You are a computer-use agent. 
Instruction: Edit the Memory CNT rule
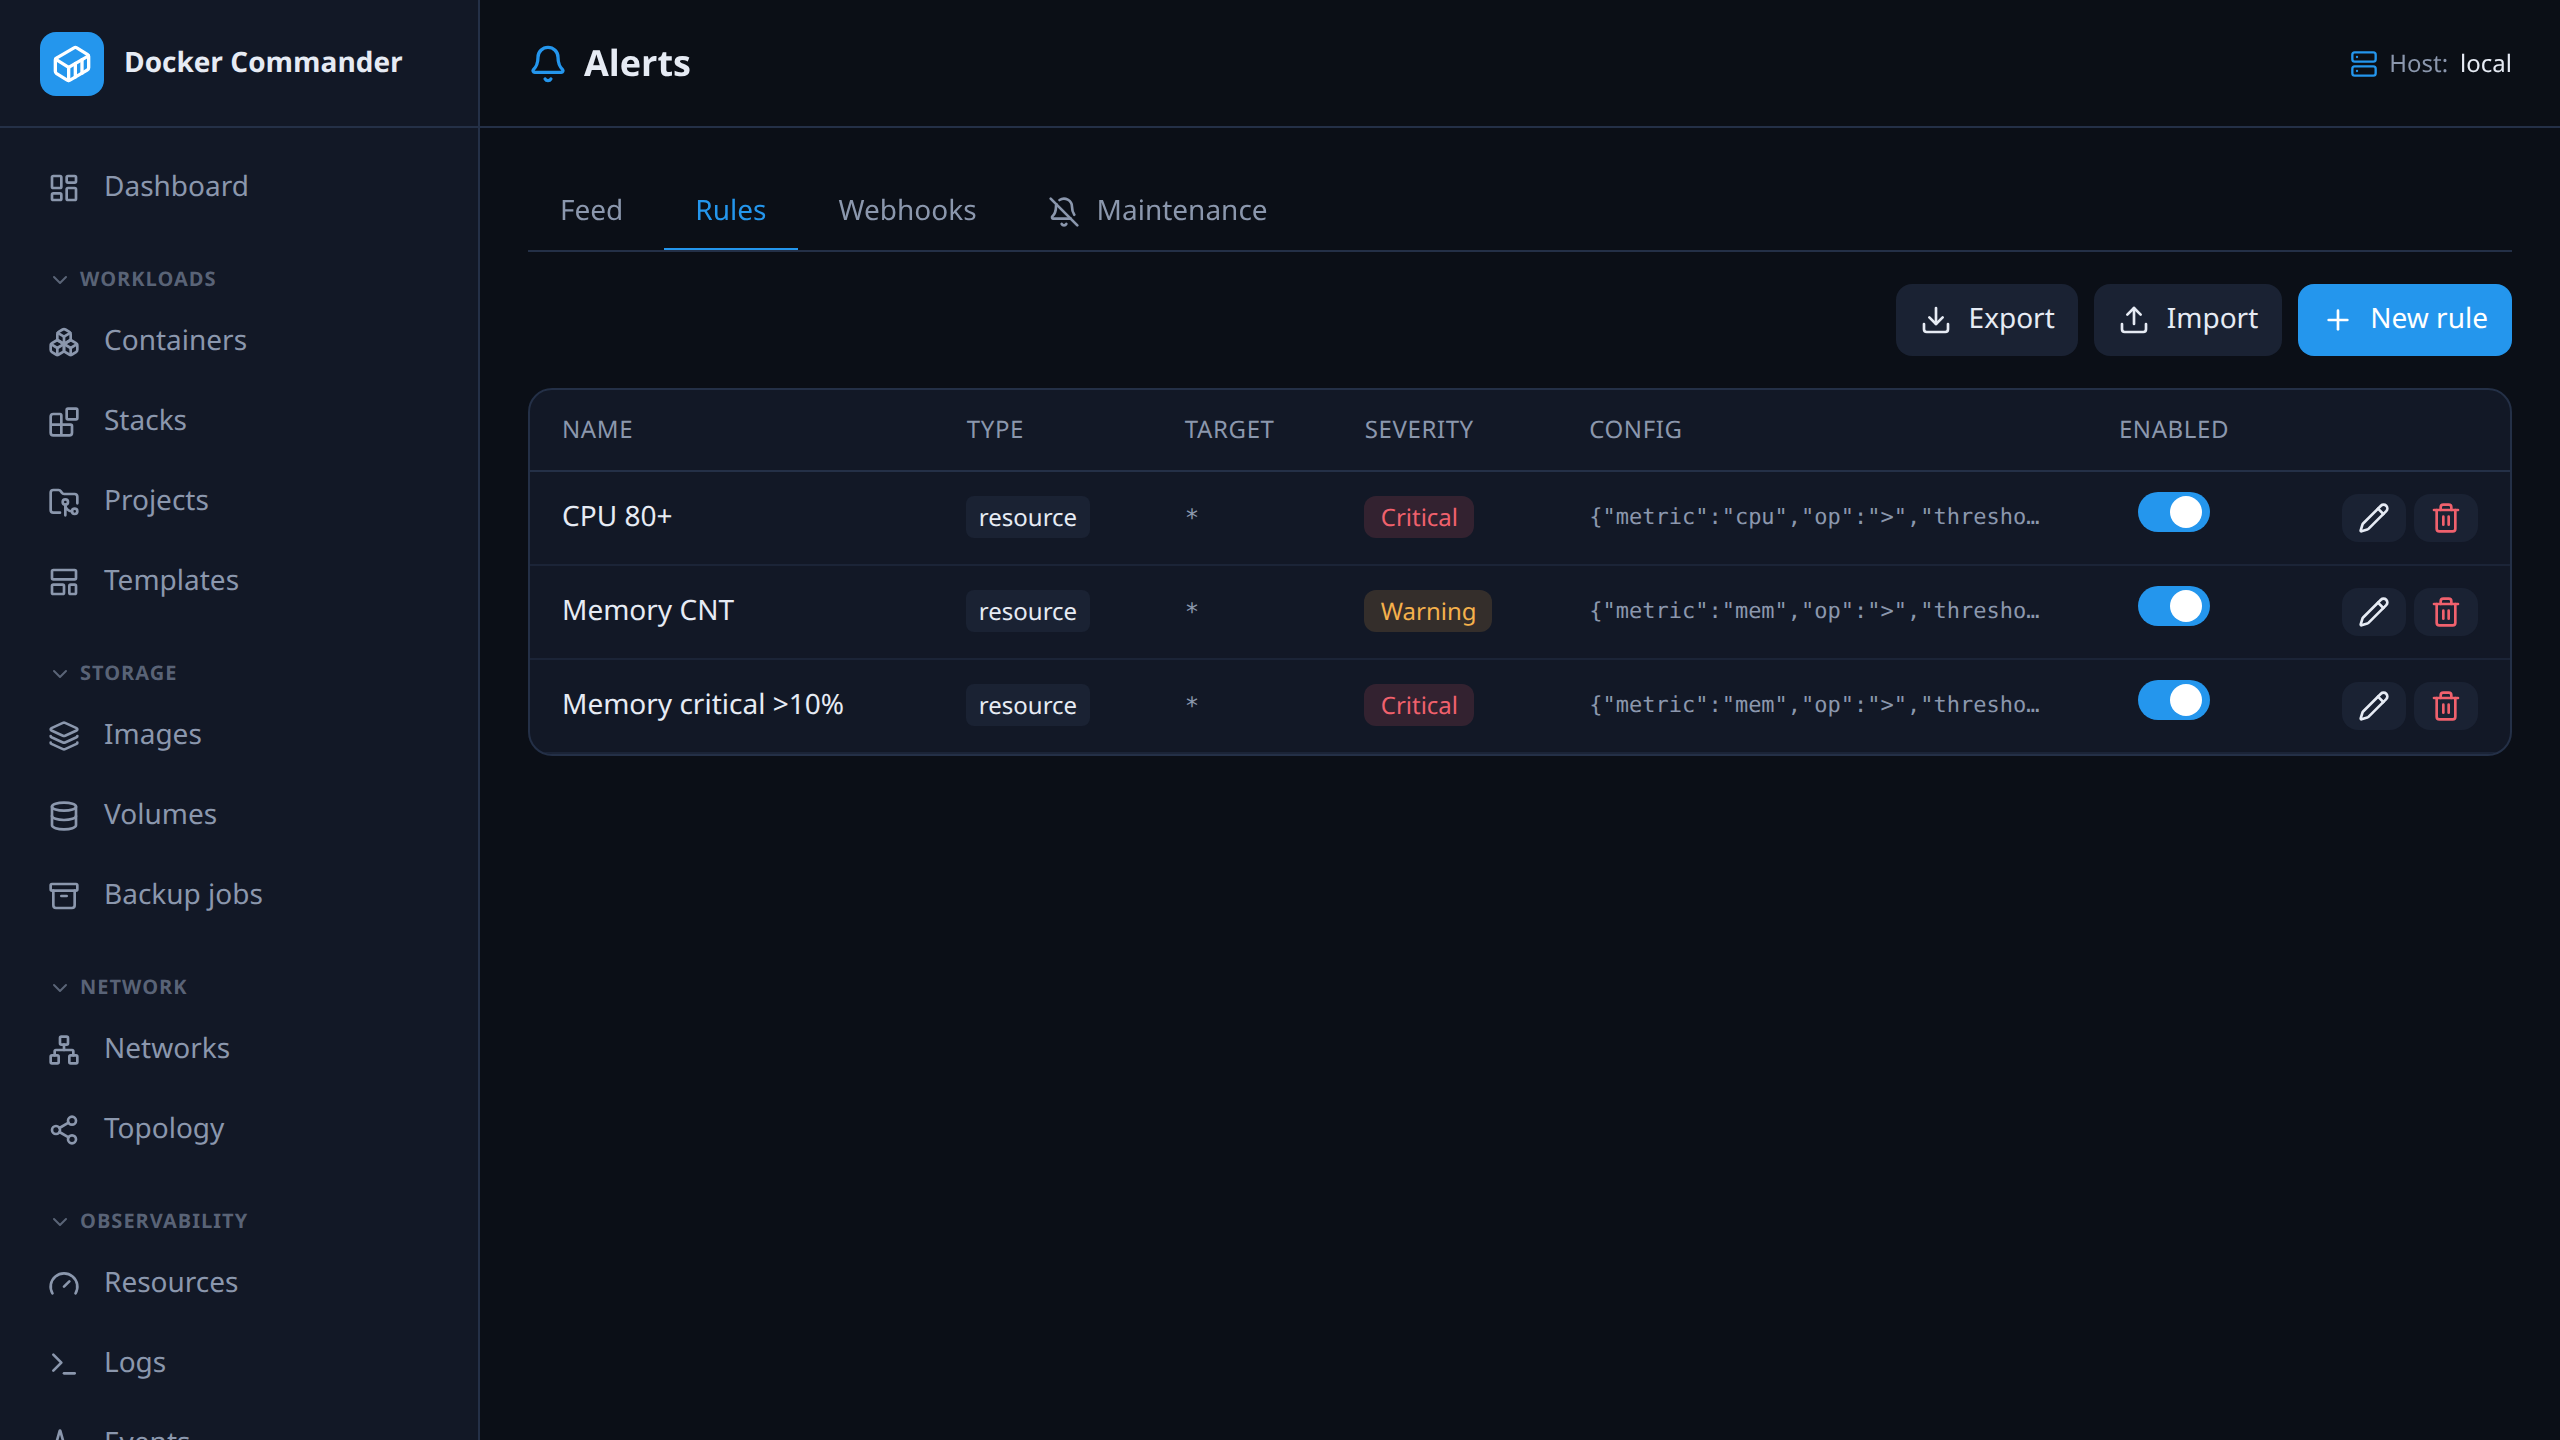tap(2373, 612)
